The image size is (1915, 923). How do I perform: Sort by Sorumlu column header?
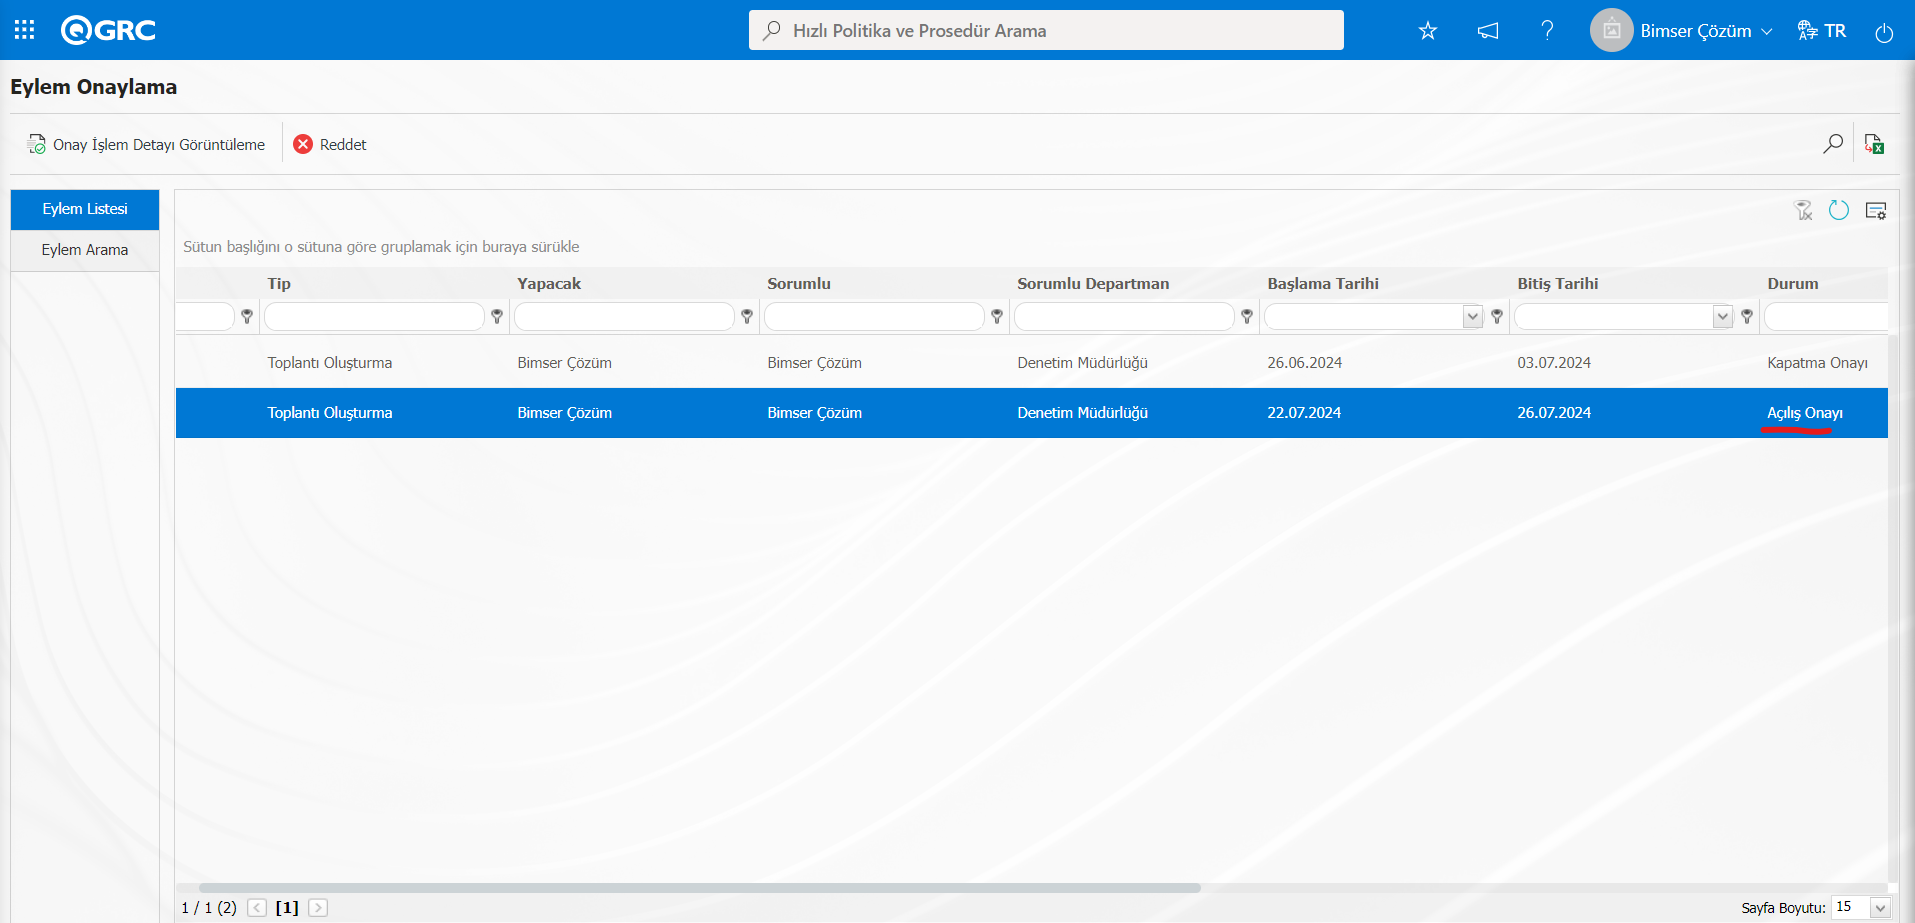(799, 284)
